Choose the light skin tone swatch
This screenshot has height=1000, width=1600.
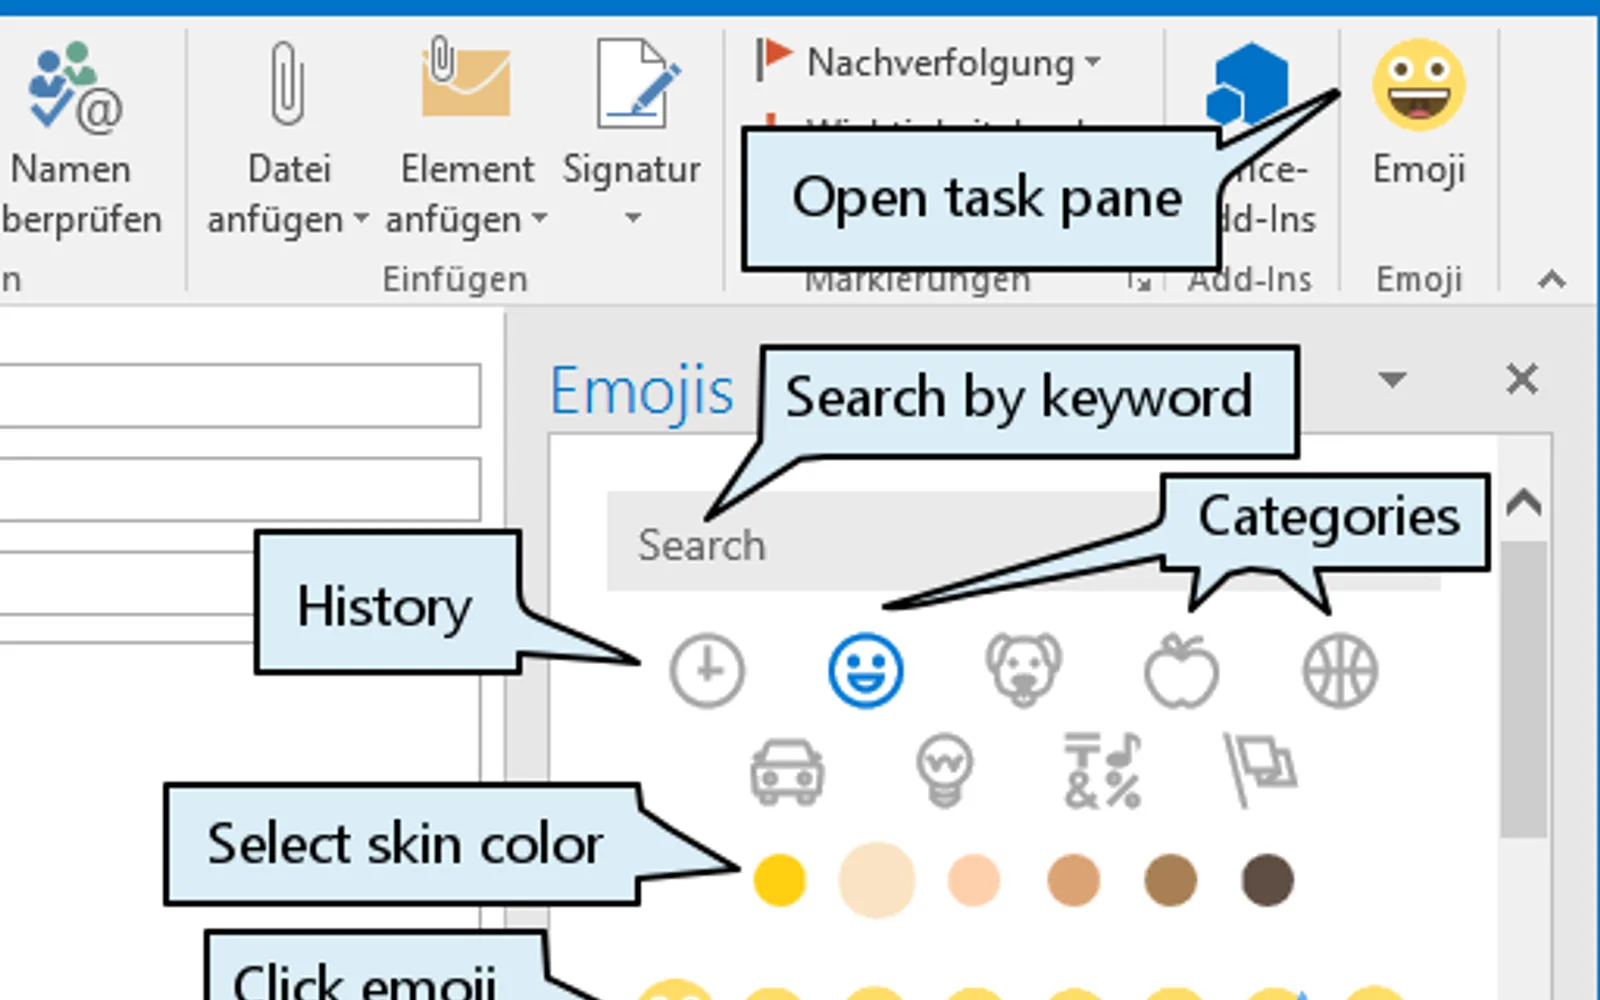[877, 880]
